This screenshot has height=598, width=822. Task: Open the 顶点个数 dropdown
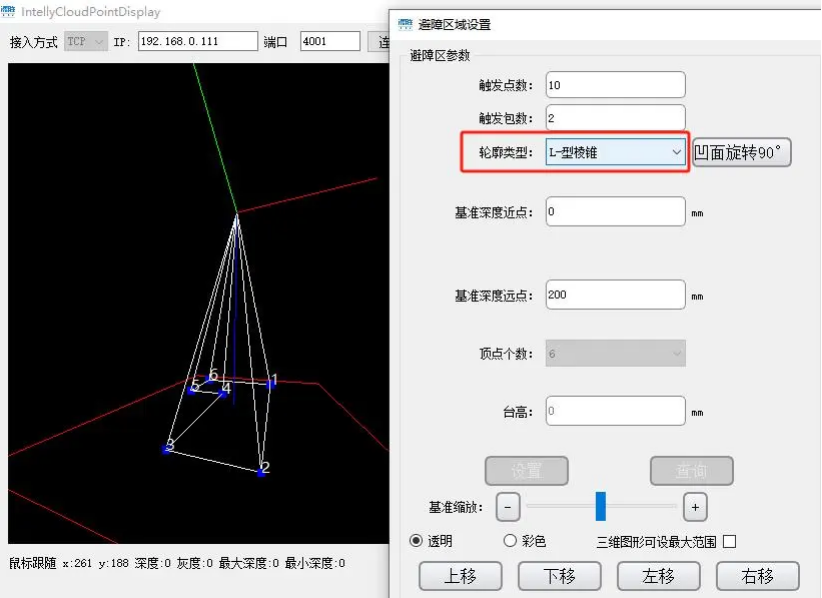615,353
